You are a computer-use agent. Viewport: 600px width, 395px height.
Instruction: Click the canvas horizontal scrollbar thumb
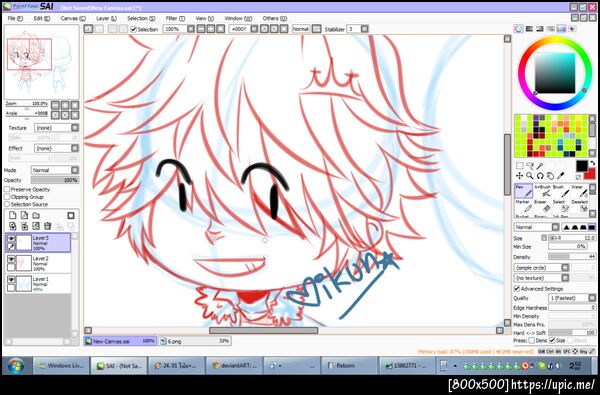click(x=264, y=330)
